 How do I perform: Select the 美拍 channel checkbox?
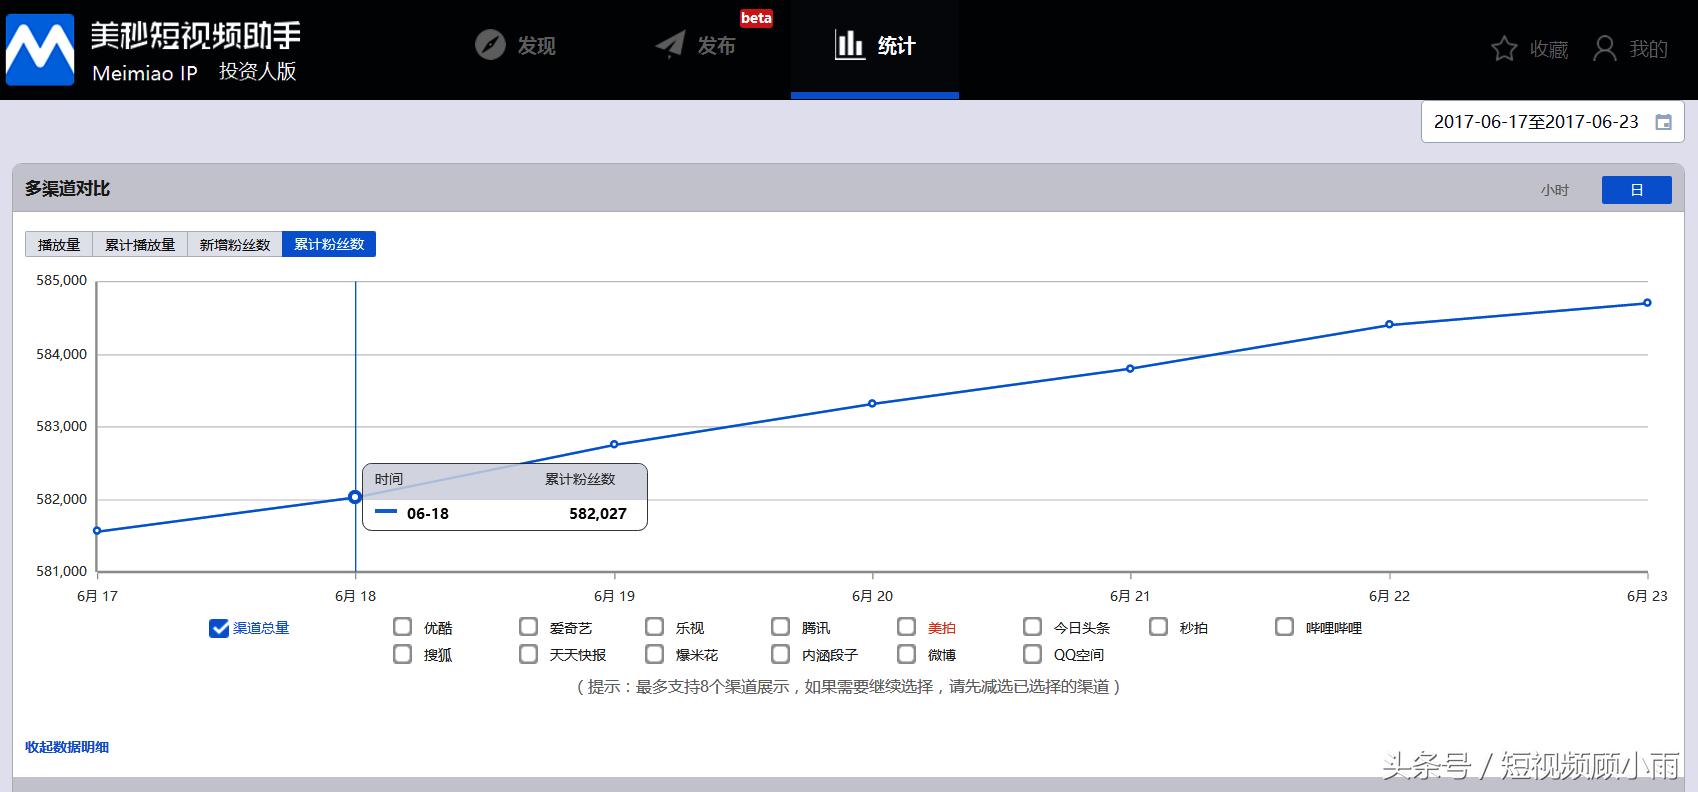pyautogui.click(x=907, y=627)
